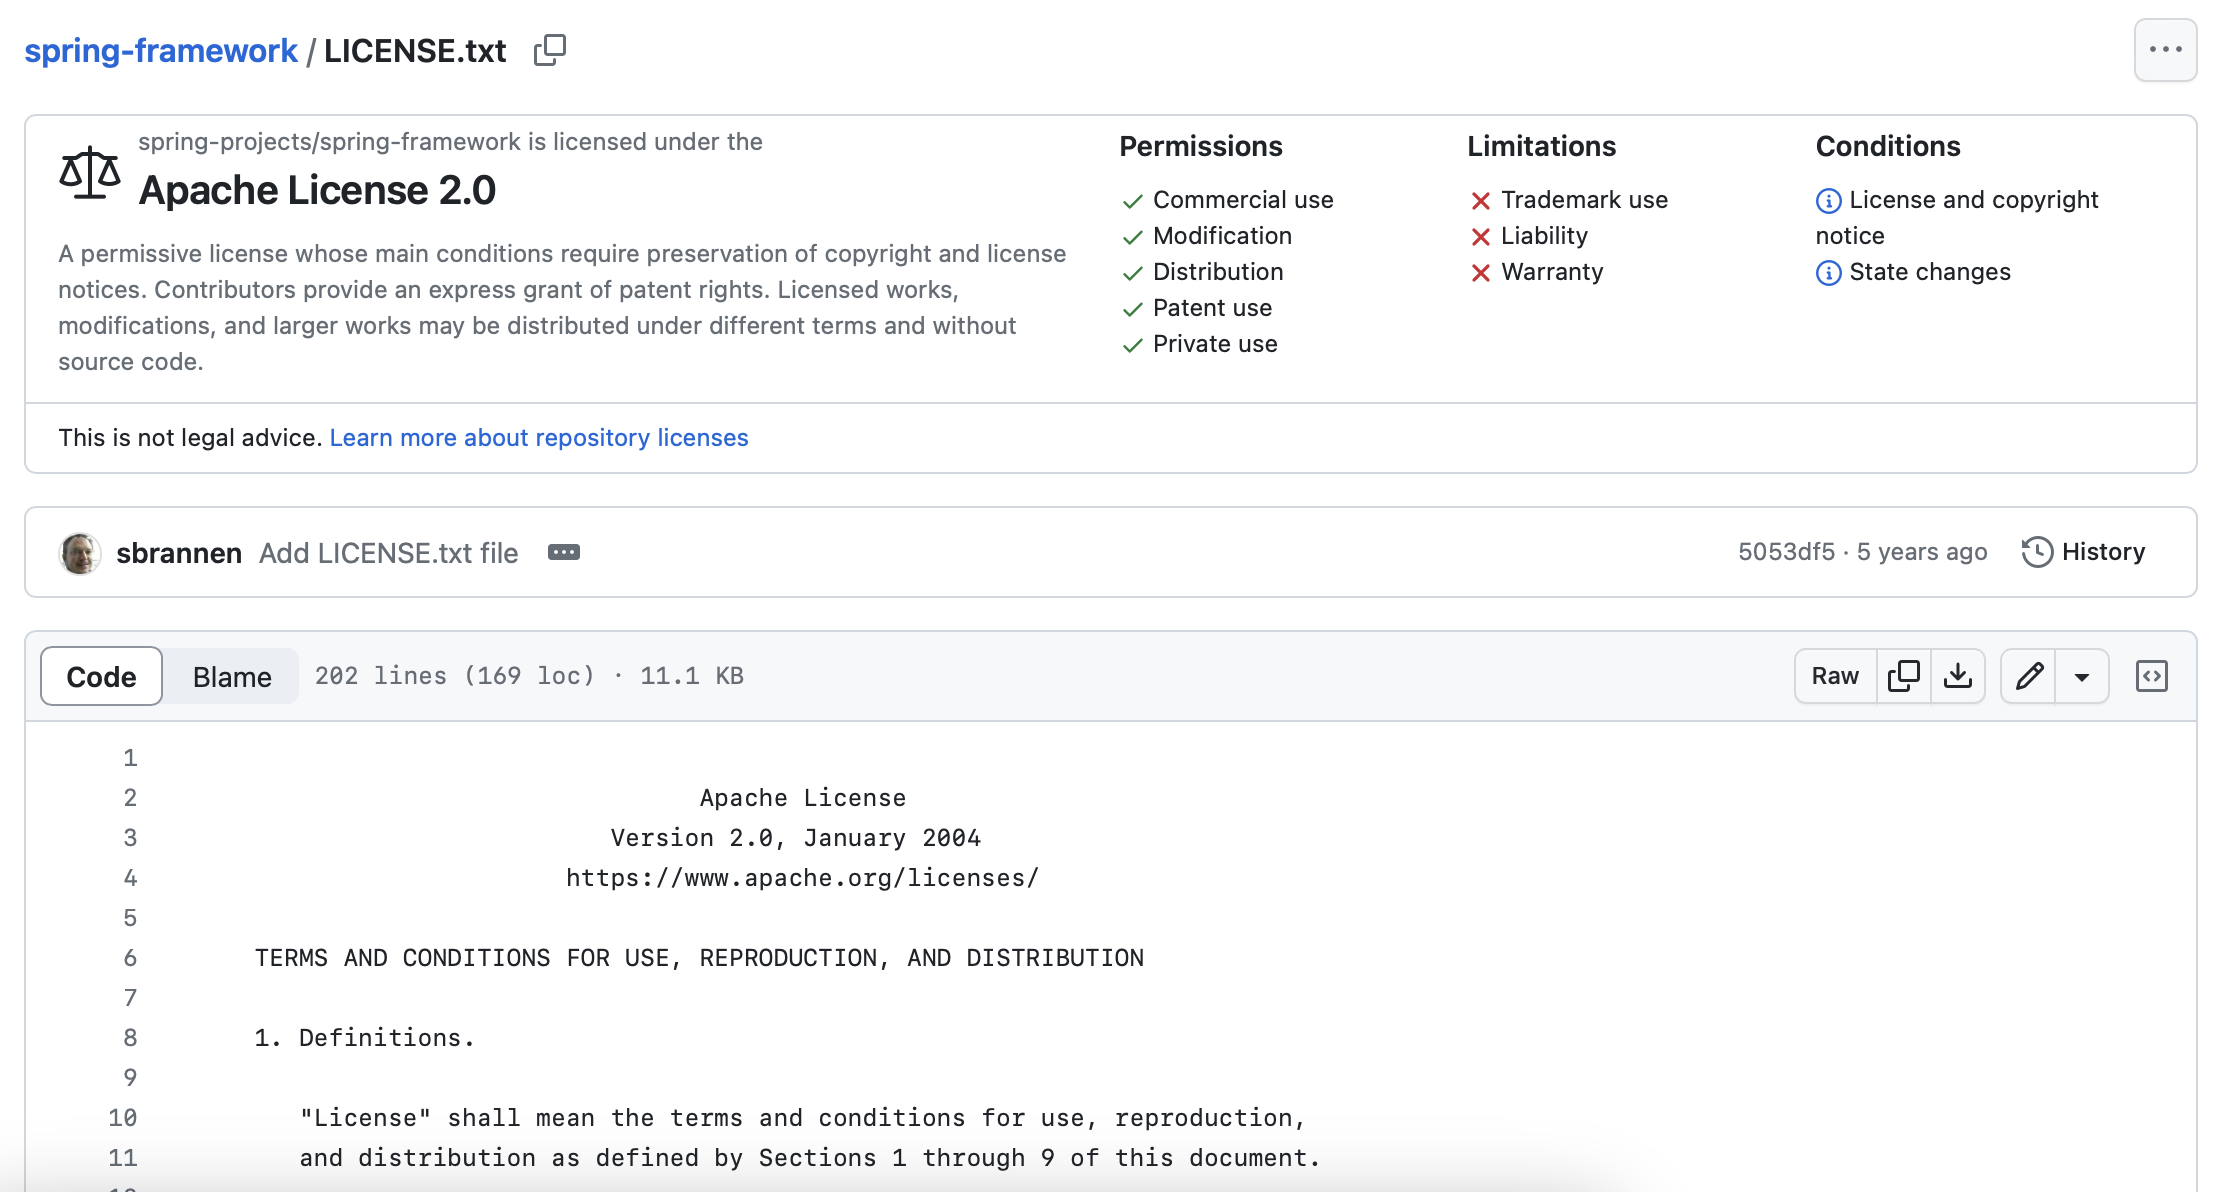Open the three-dot more options menu
Image resolution: width=2216 pixels, height=1192 pixels.
2165,50
